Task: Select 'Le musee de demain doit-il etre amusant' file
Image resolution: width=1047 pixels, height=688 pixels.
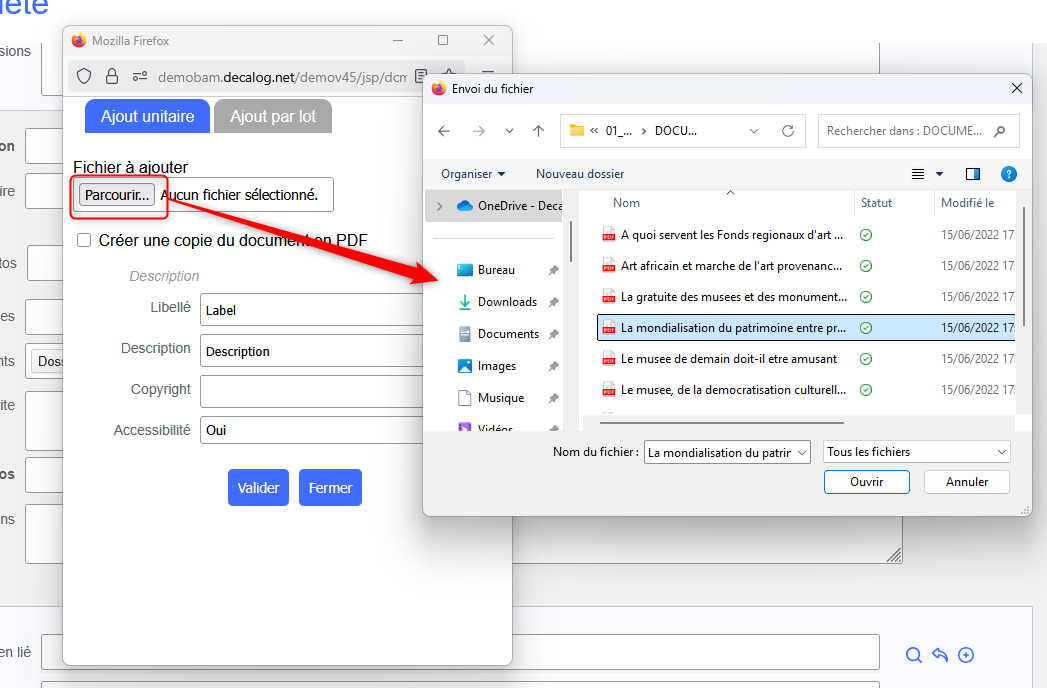Action: pos(729,359)
